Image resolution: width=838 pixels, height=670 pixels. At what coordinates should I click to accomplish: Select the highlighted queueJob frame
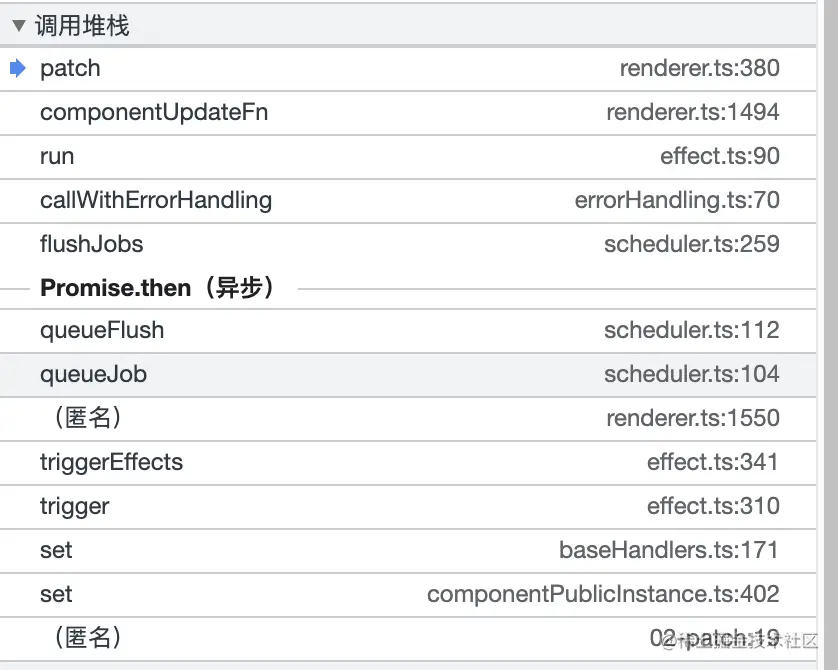point(94,374)
